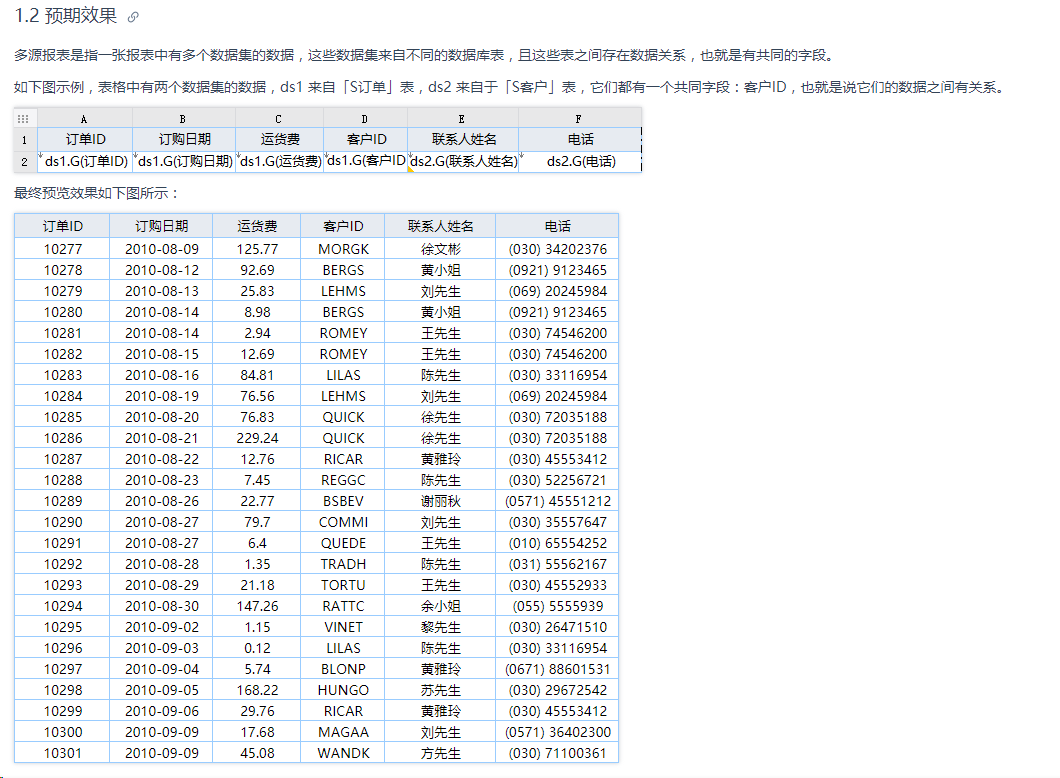Click the example spreadsheet design image
This screenshot has height=778, width=1060.
pos(328,140)
